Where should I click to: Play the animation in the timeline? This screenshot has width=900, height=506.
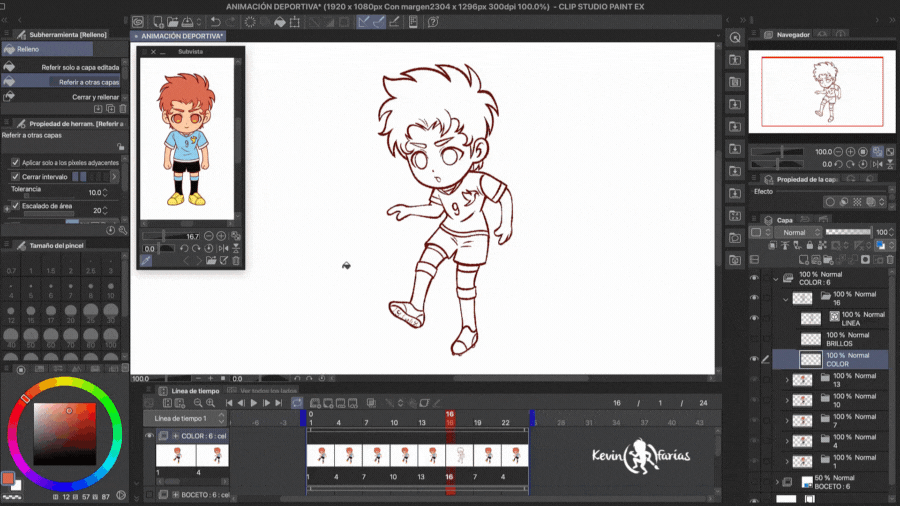[x=254, y=403]
